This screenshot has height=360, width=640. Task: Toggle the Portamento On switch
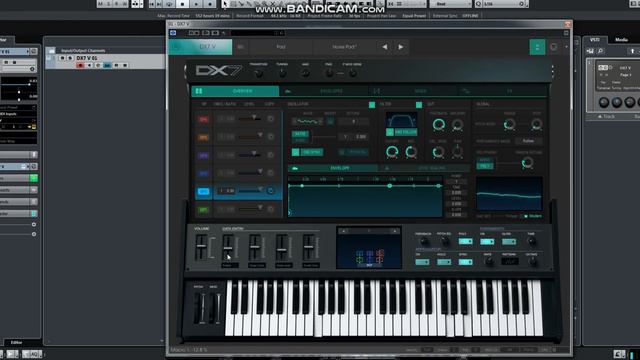[487, 242]
